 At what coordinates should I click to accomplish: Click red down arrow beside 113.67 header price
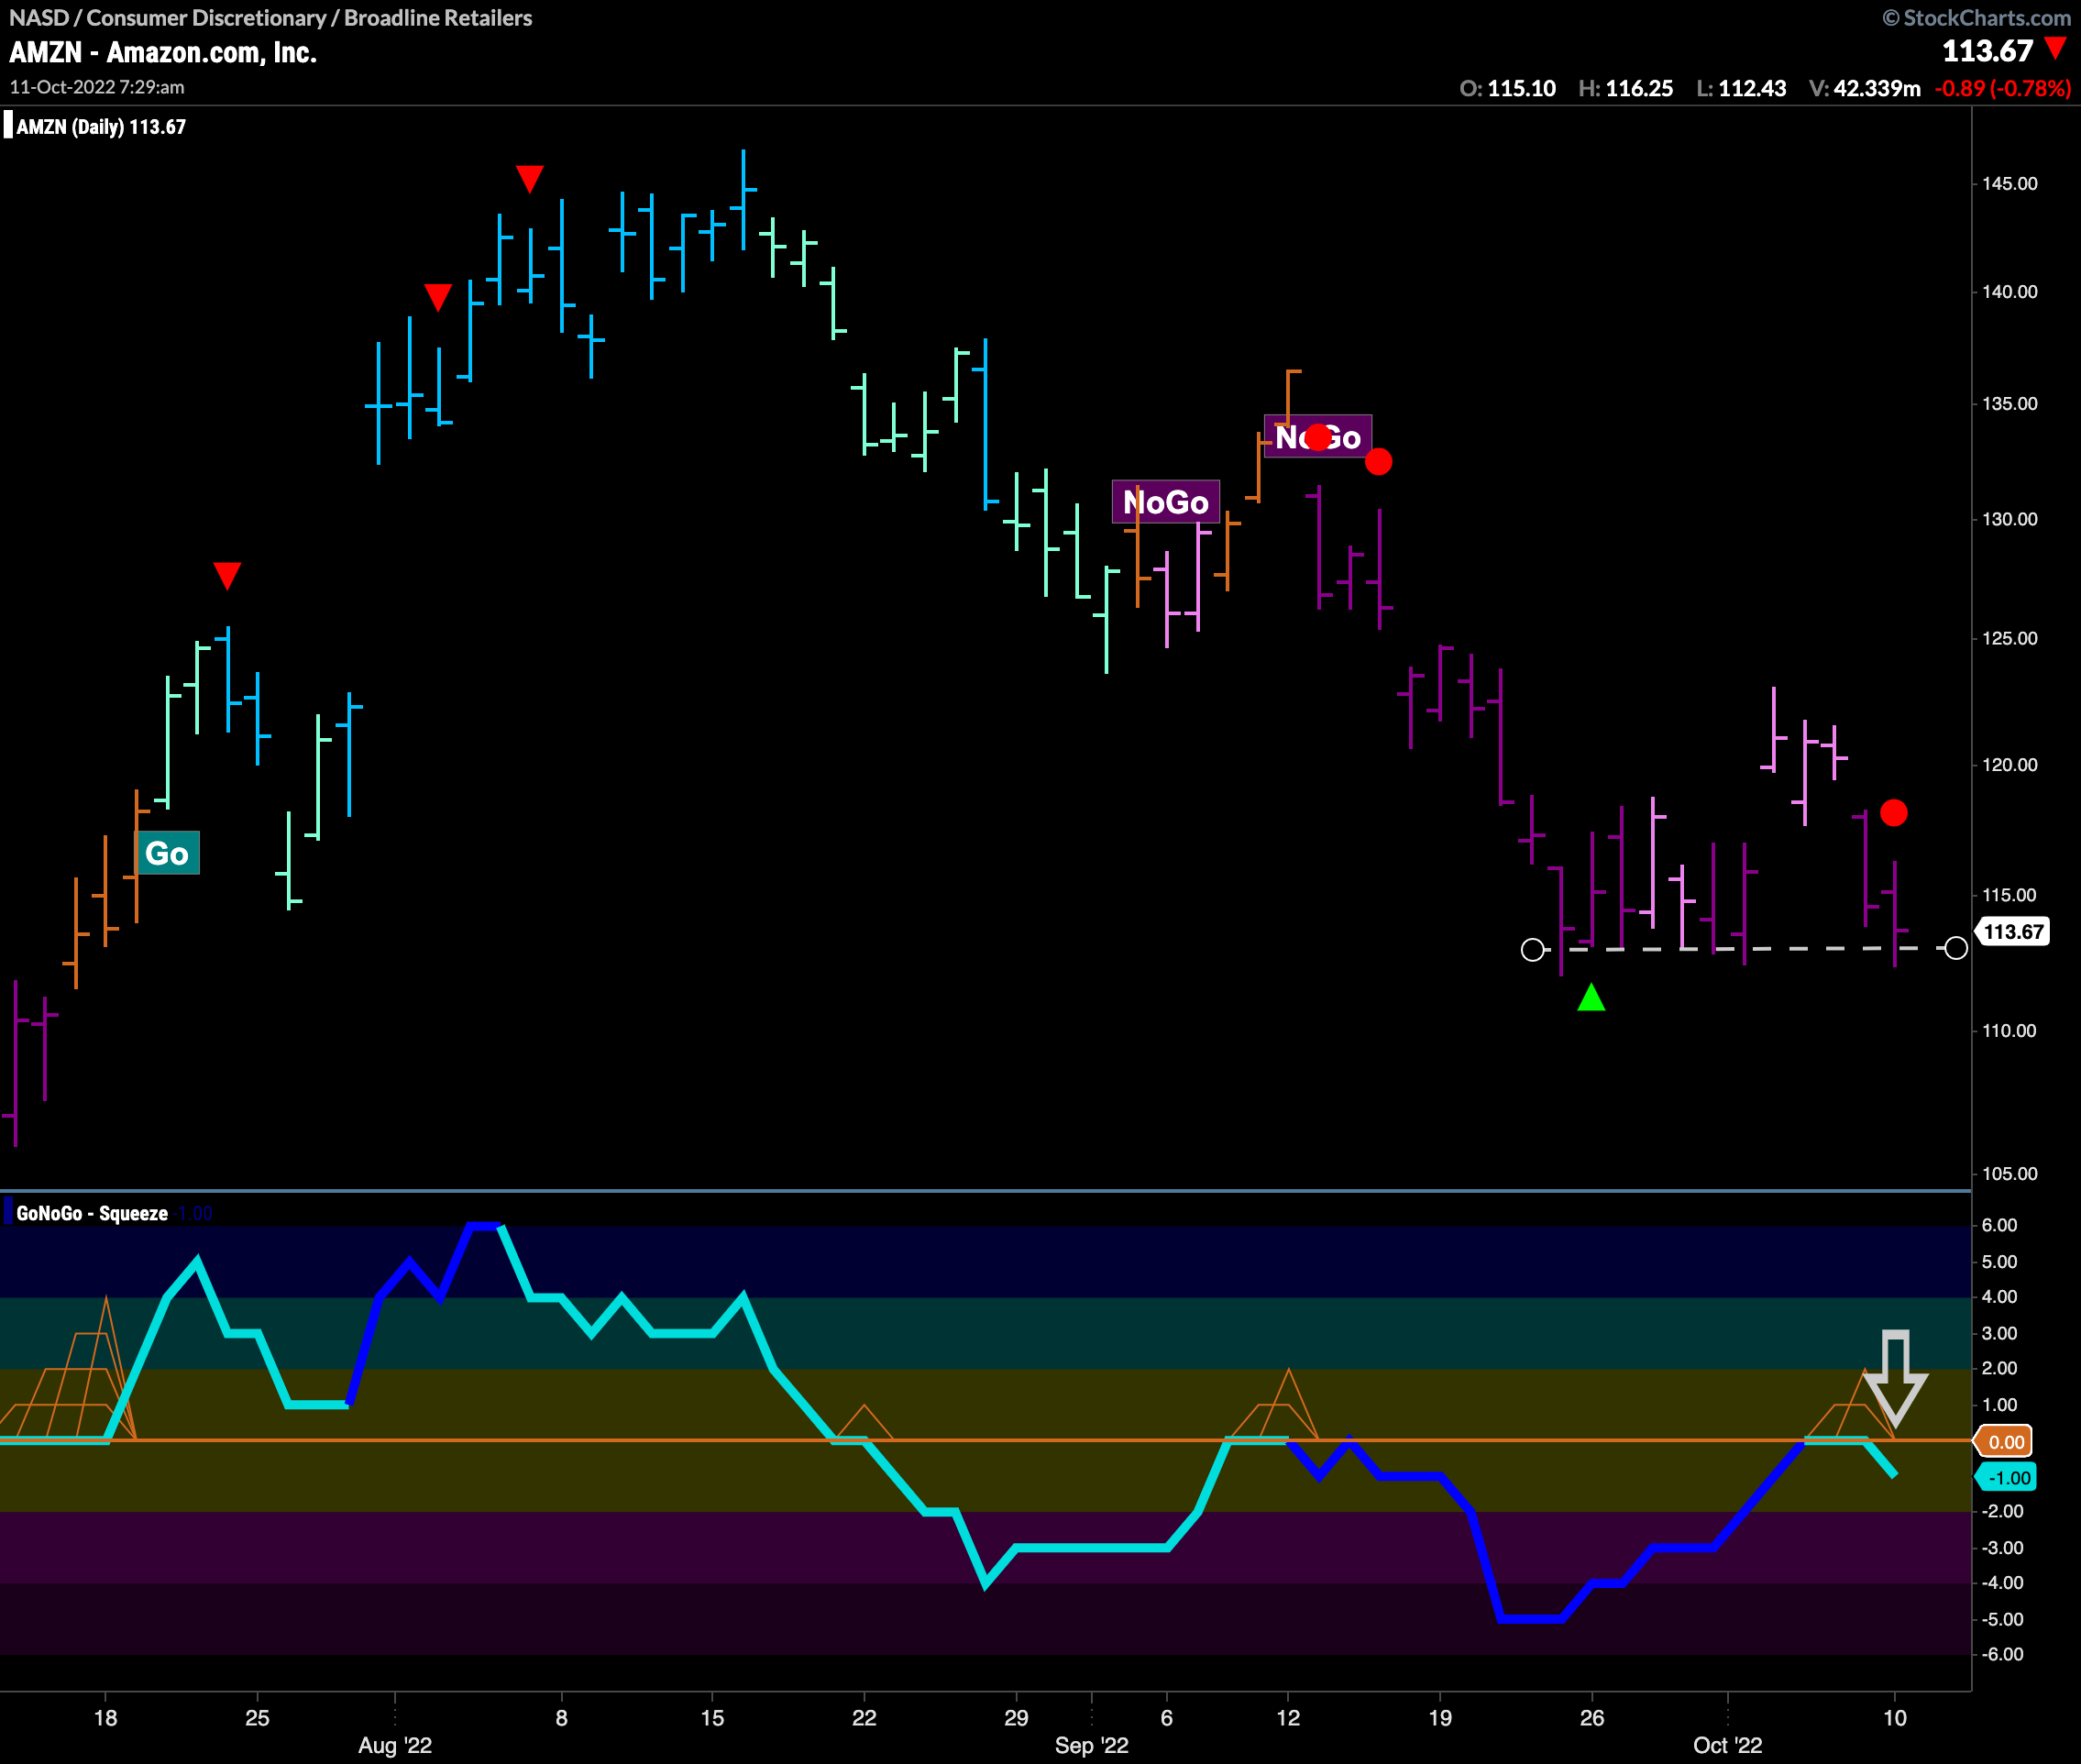(x=2056, y=48)
